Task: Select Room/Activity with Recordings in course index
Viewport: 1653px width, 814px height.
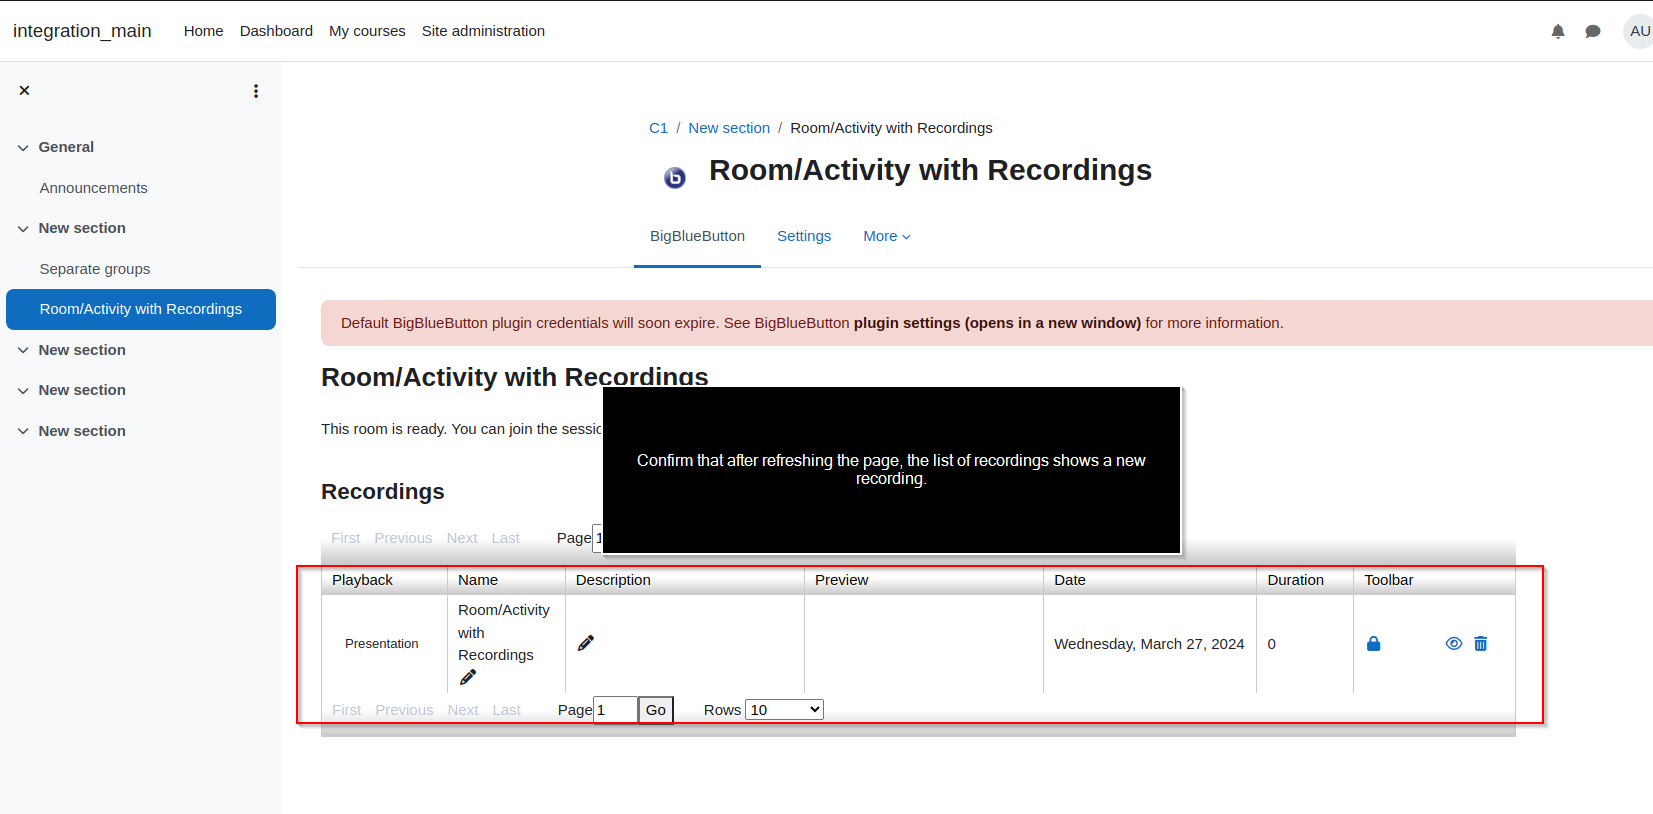Action: pos(141,309)
